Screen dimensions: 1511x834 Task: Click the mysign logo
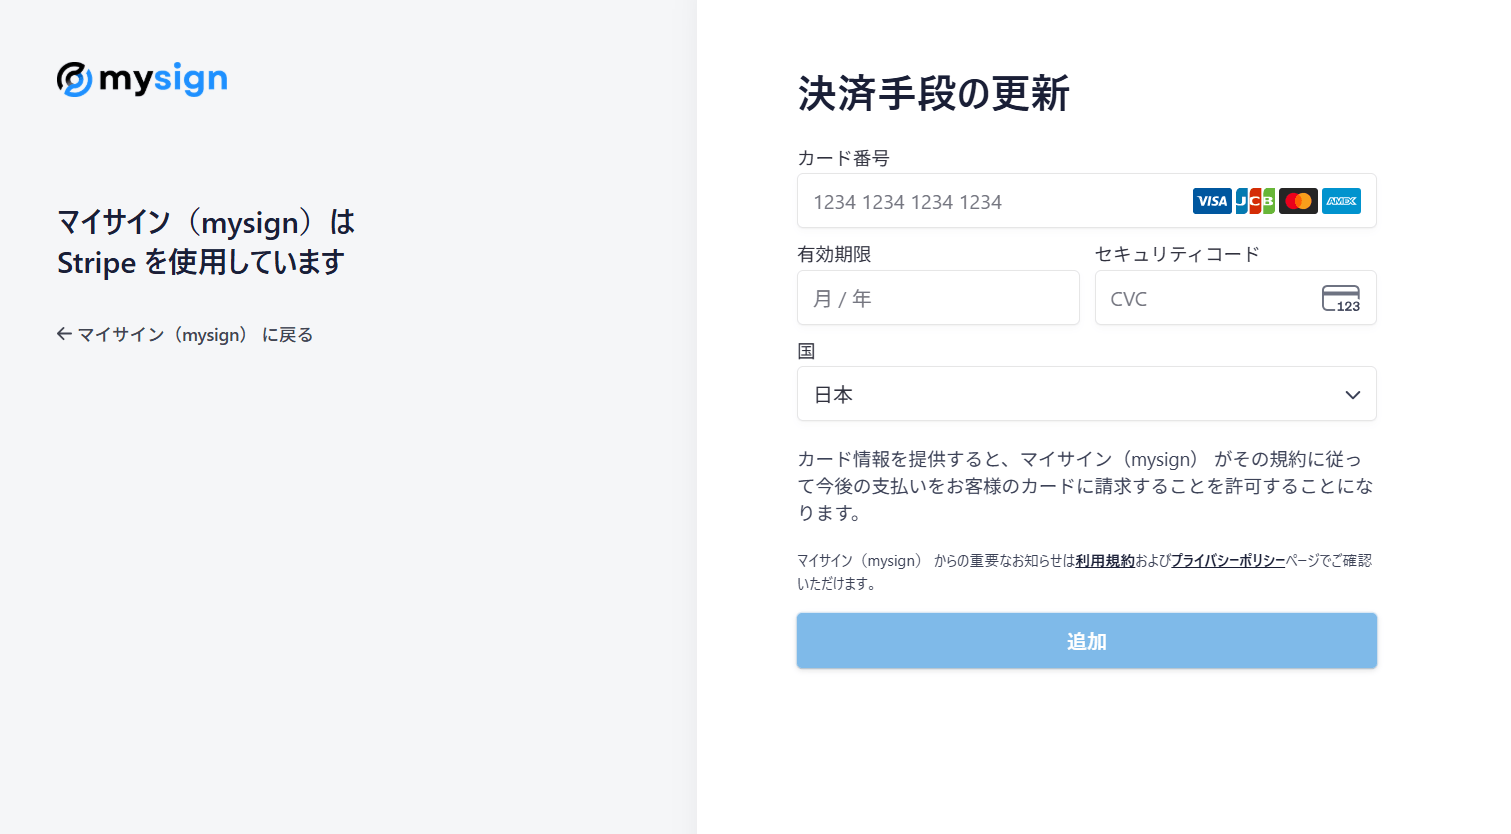[141, 78]
